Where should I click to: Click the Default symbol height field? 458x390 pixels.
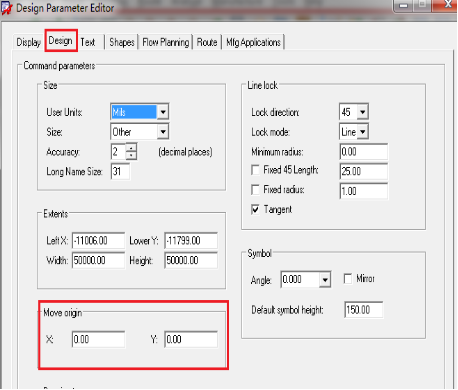coord(364,310)
